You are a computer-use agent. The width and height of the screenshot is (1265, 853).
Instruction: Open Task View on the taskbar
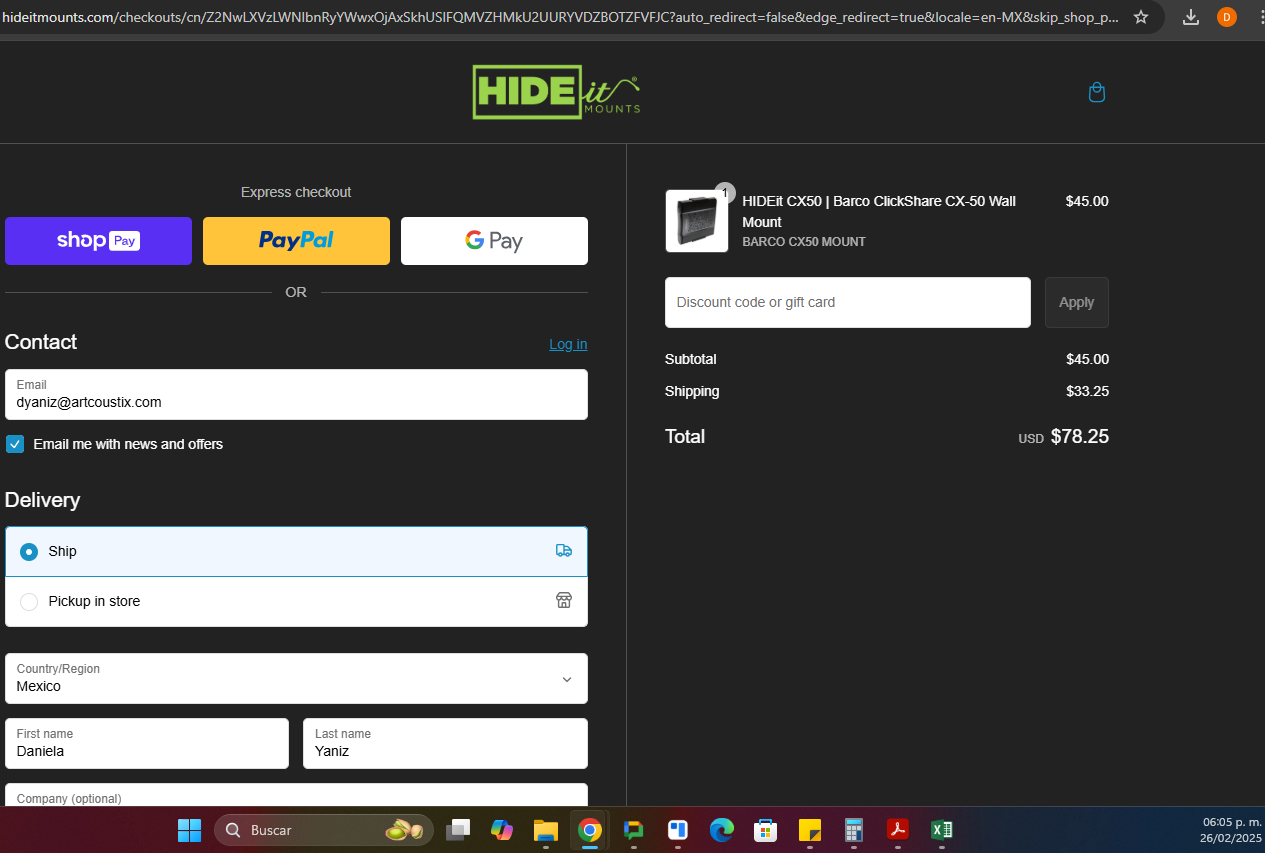pyautogui.click(x=458, y=830)
